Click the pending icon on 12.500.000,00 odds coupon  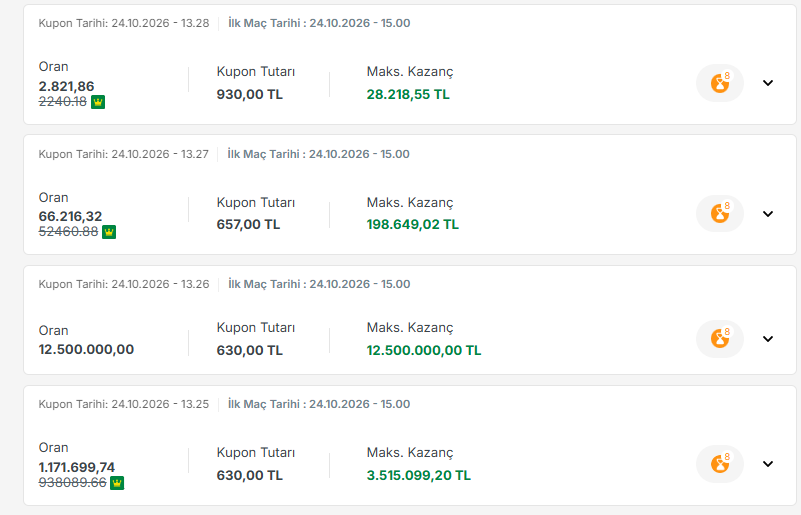(720, 339)
